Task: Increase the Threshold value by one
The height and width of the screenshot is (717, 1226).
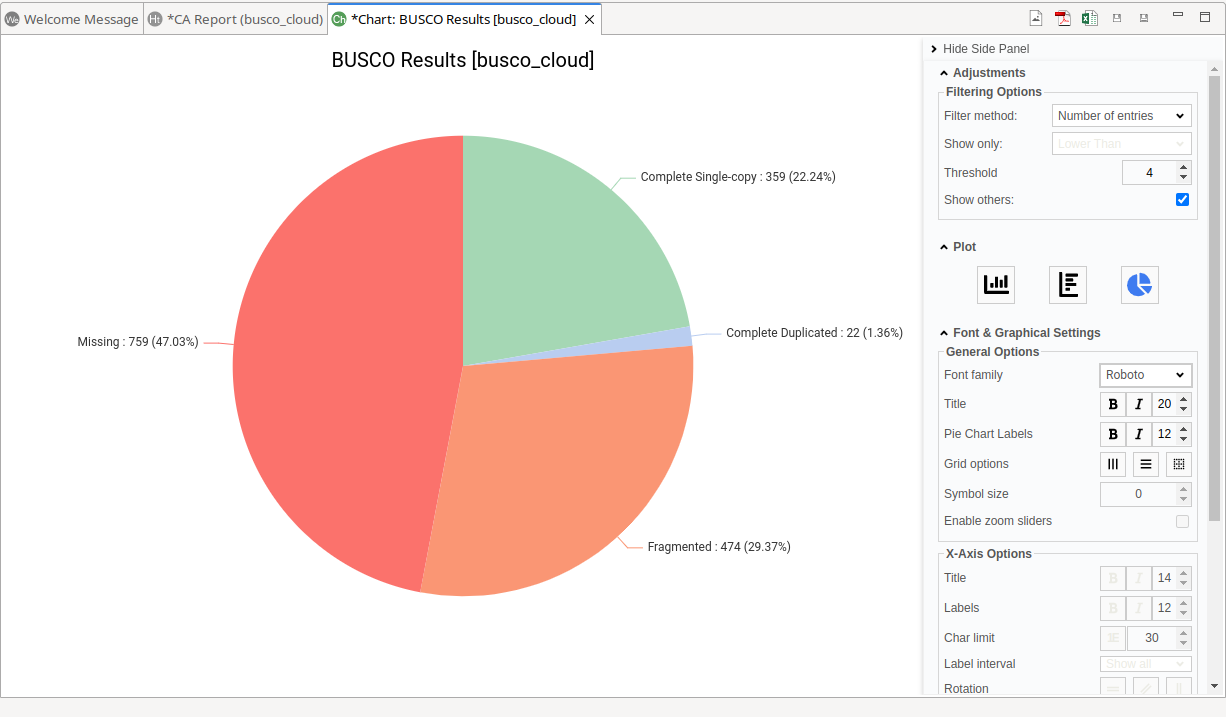Action: click(x=1184, y=168)
